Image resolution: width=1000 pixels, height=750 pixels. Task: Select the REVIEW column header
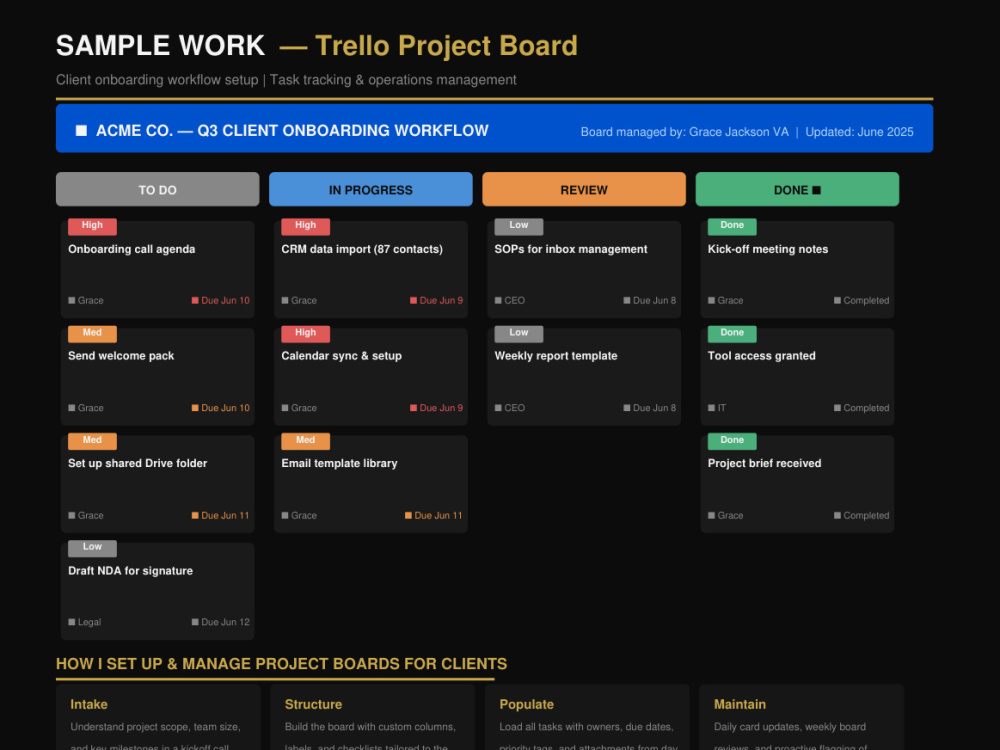(x=584, y=189)
